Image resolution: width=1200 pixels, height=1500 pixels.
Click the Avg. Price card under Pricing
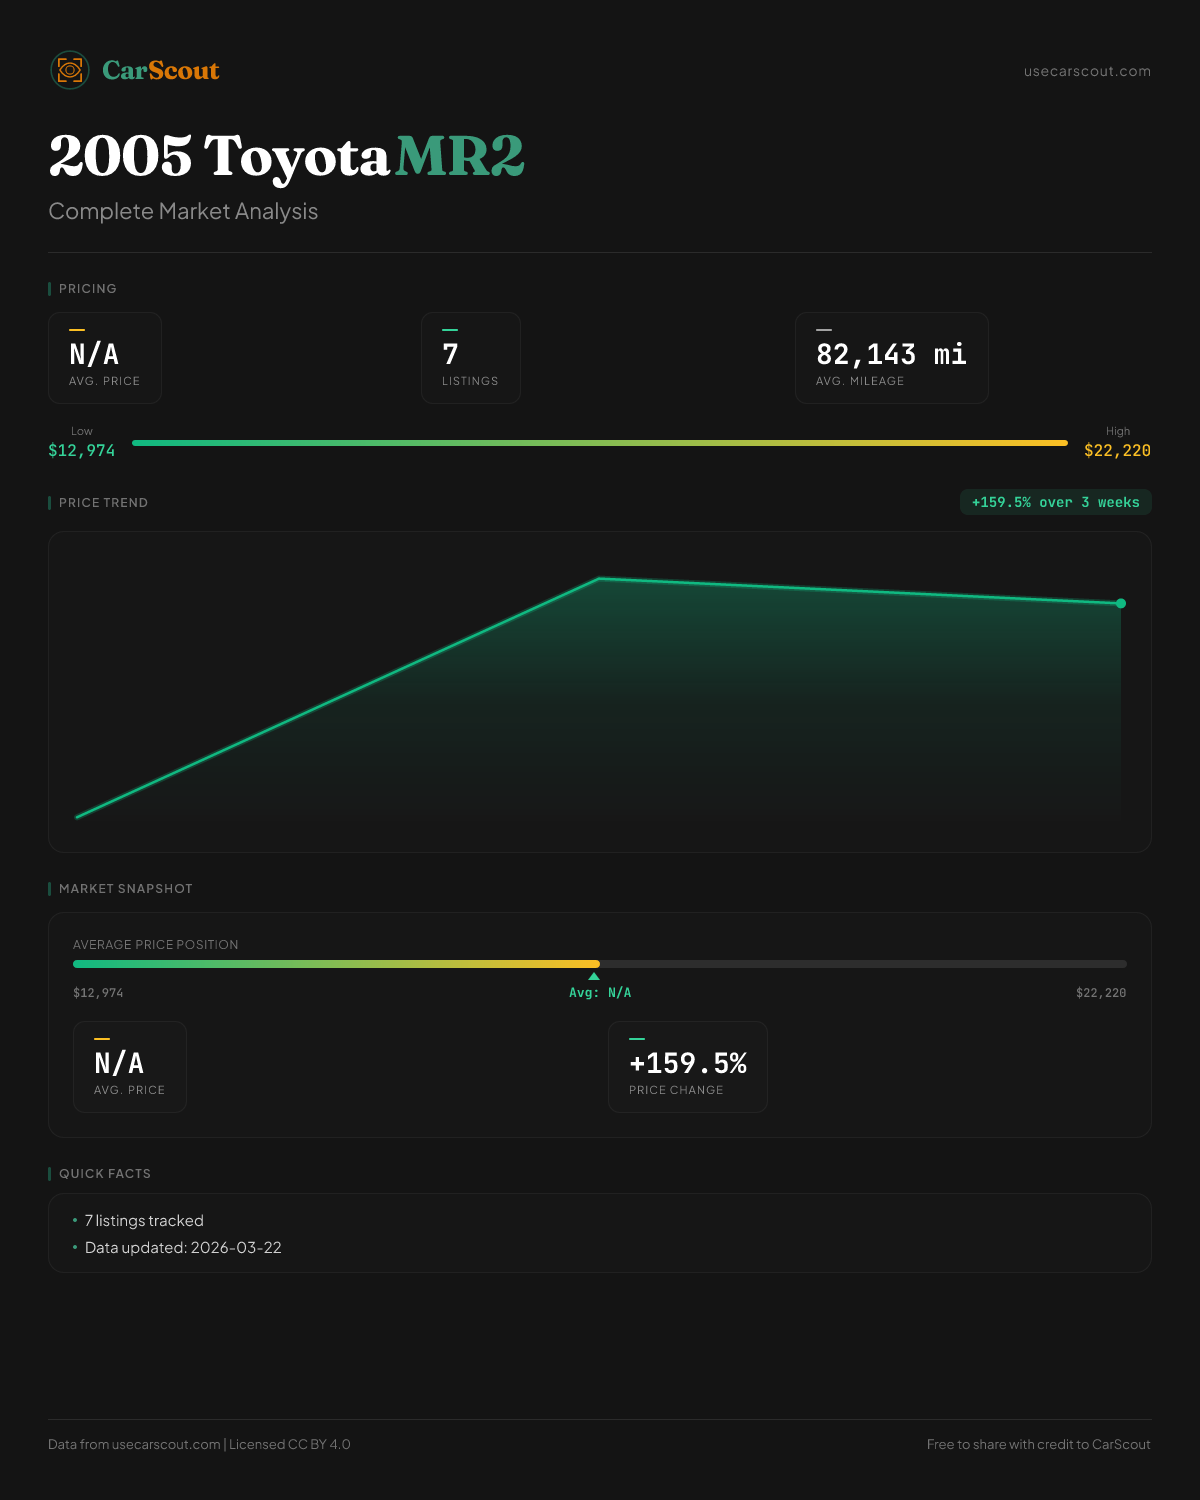pyautogui.click(x=105, y=358)
